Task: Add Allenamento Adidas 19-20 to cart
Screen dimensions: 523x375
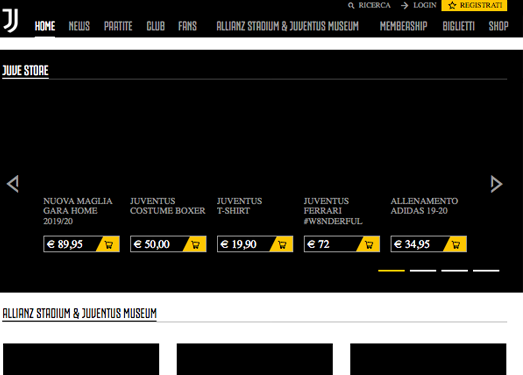Action: [x=455, y=244]
